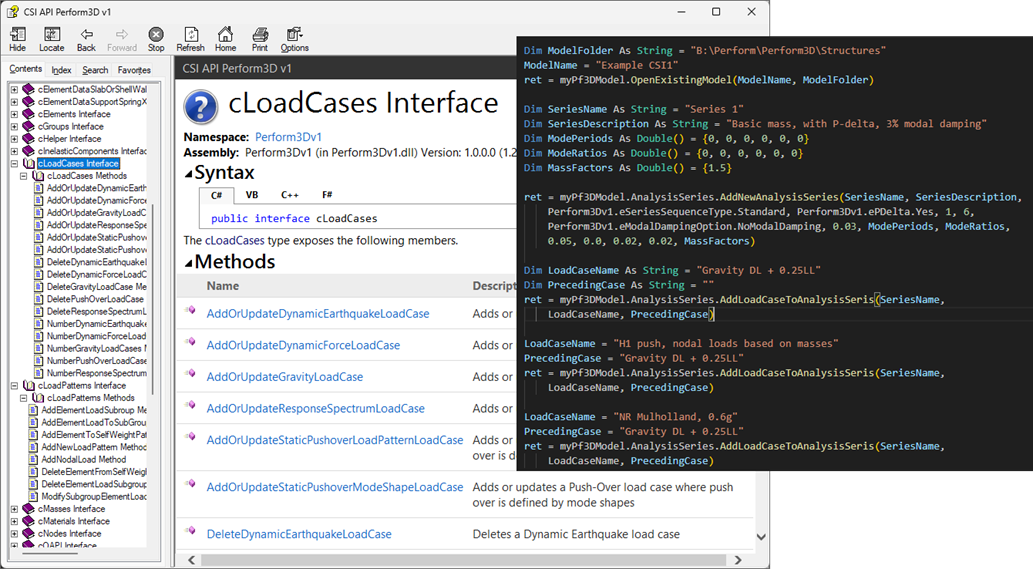Click the Hide toolbar icon
The height and width of the screenshot is (569, 1033).
[17, 39]
